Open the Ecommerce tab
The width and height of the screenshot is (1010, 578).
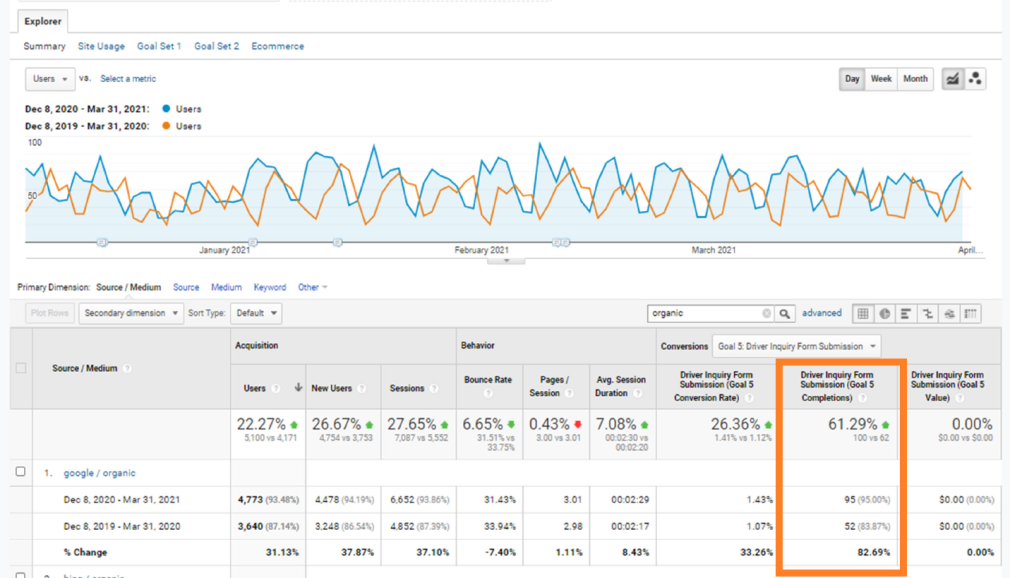pos(278,46)
